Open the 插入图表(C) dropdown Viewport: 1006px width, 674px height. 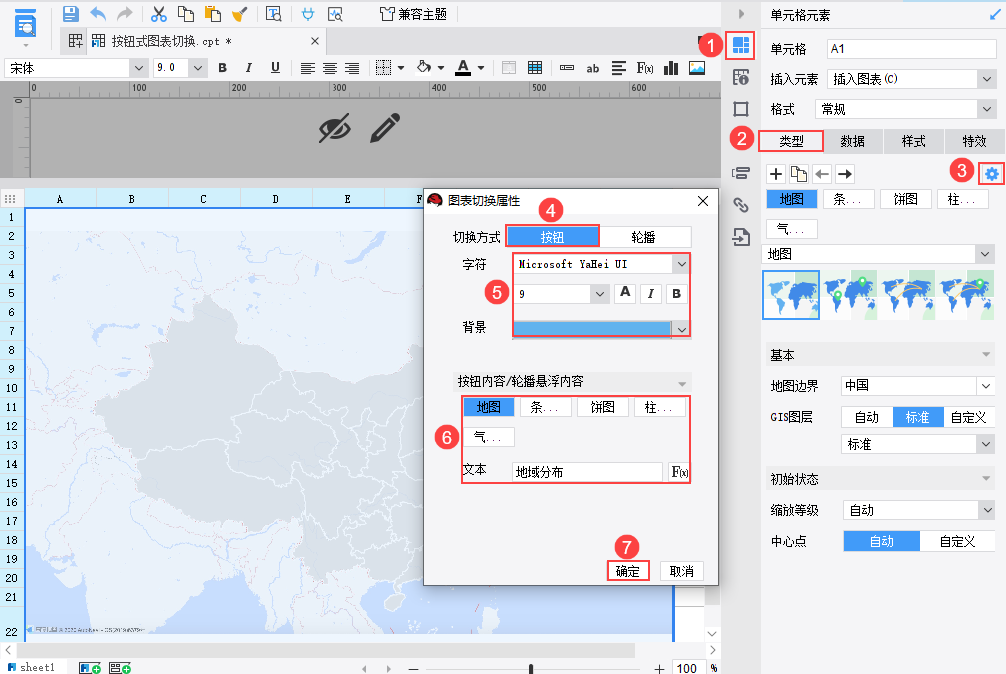point(987,79)
